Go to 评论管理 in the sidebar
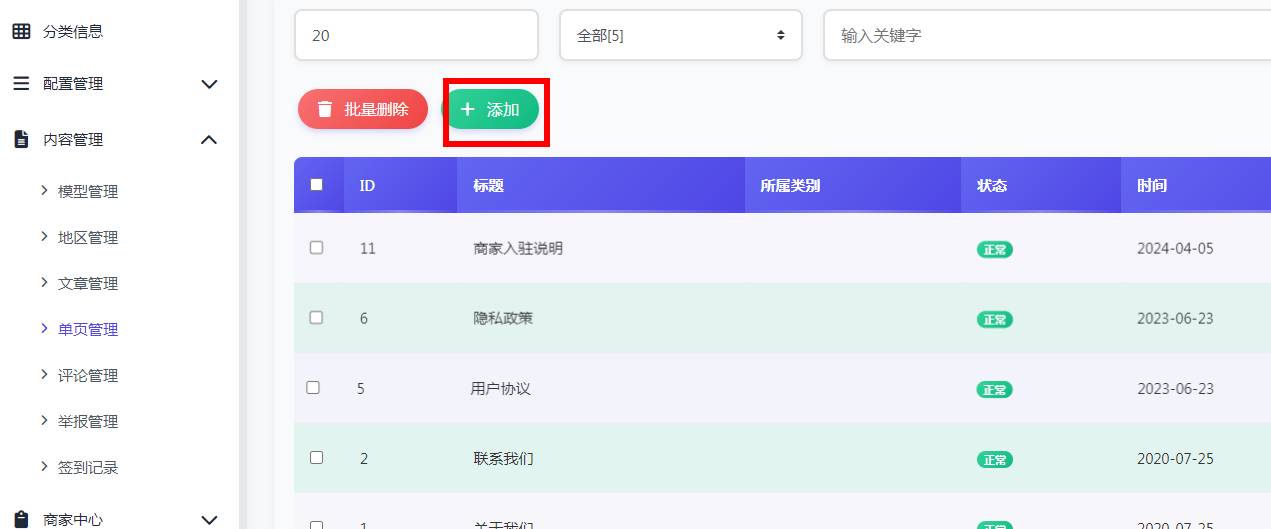The width and height of the screenshot is (1271, 529). (x=88, y=375)
